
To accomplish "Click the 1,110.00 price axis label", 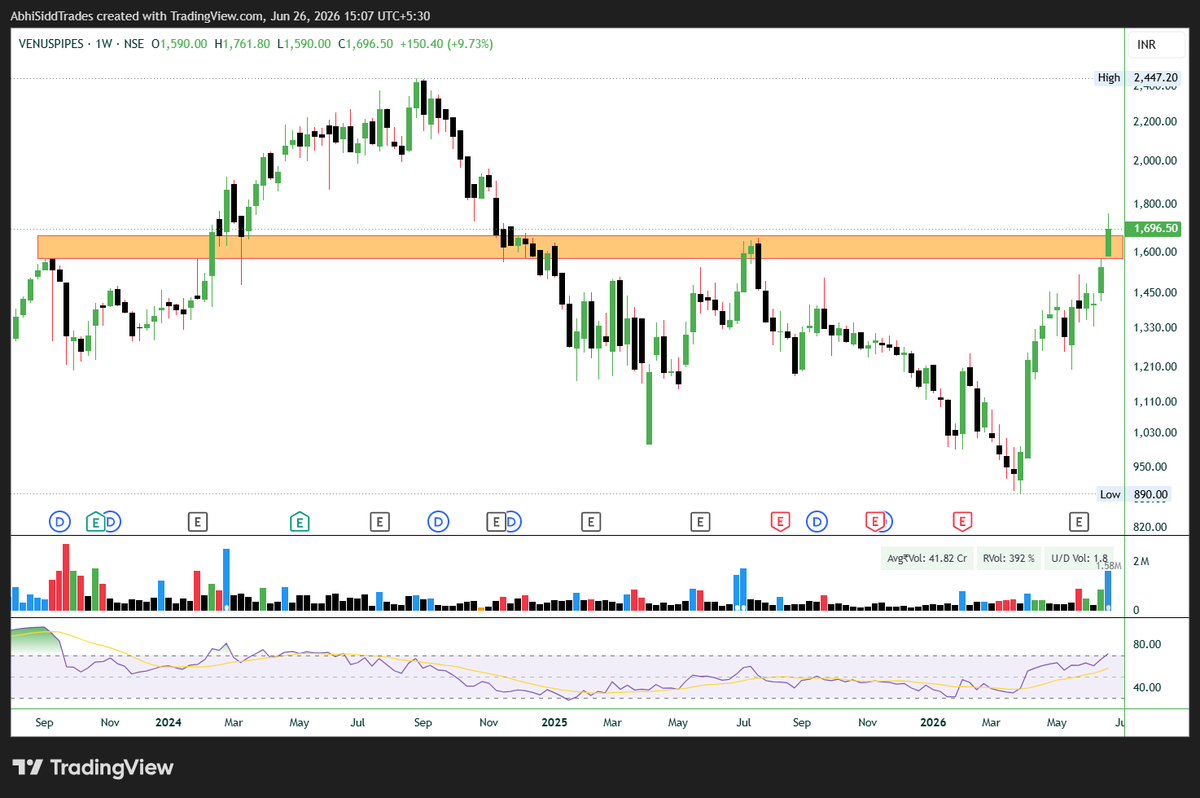I will click(x=1155, y=401).
